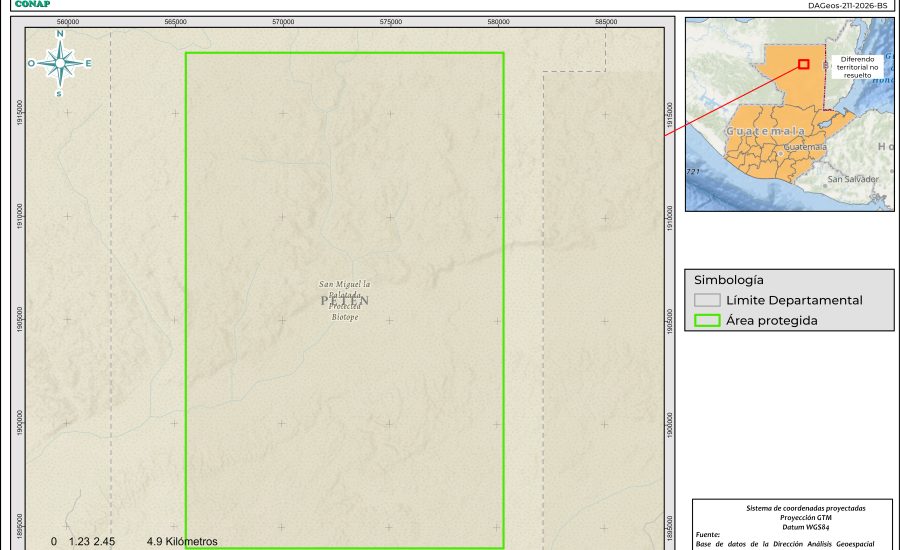Click the green Área protegida legend symbol
This screenshot has height=550, width=900.
click(707, 321)
